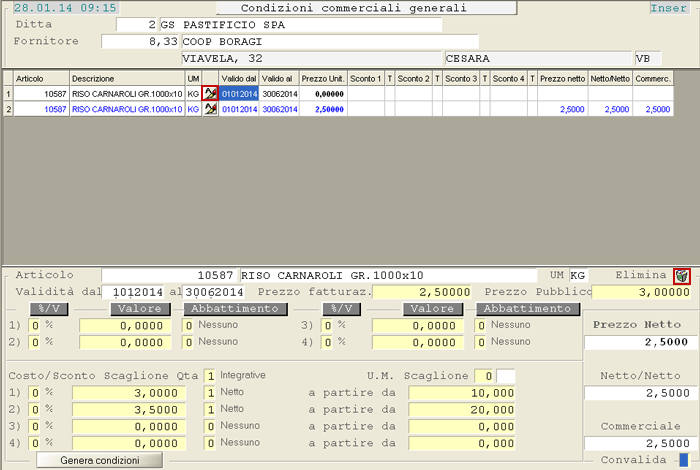Click the blue 30062014 cell in row 2

point(279,109)
